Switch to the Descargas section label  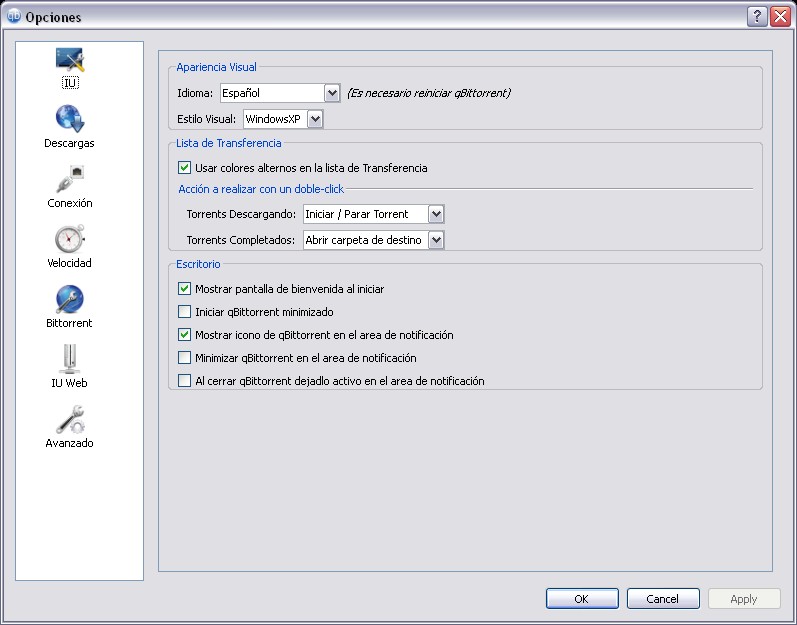[x=69, y=143]
